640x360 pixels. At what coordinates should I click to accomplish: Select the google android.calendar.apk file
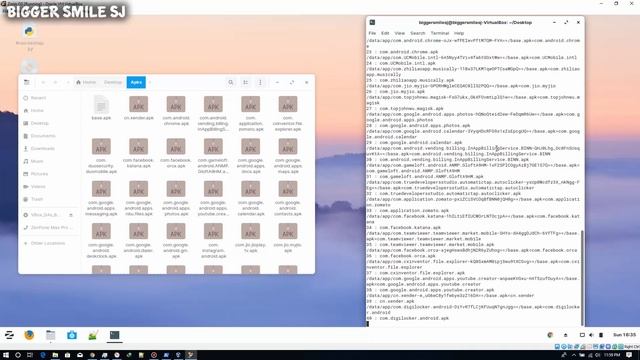251,198
